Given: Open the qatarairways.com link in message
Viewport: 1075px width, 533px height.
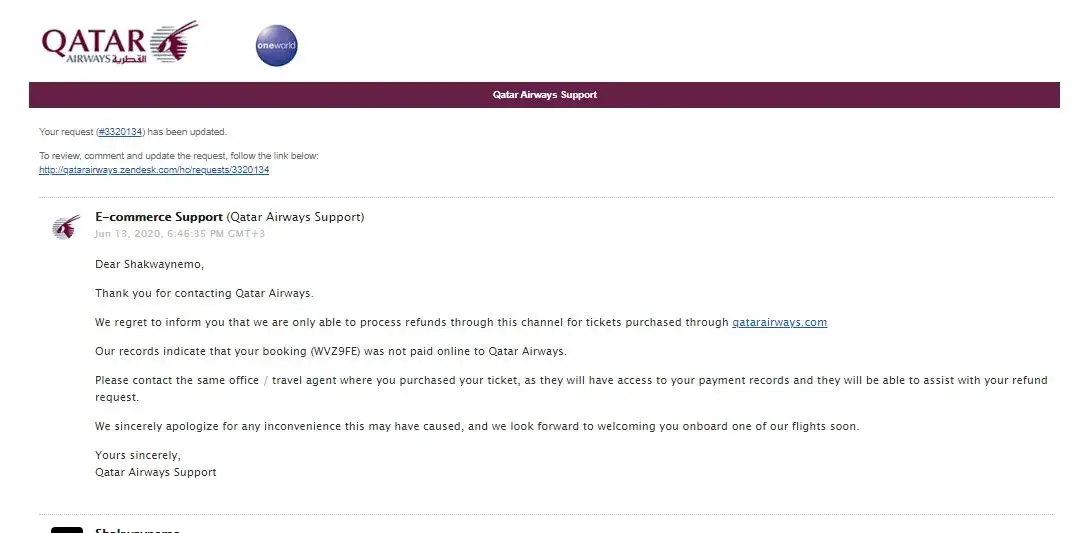Looking at the screenshot, I should tap(779, 322).
